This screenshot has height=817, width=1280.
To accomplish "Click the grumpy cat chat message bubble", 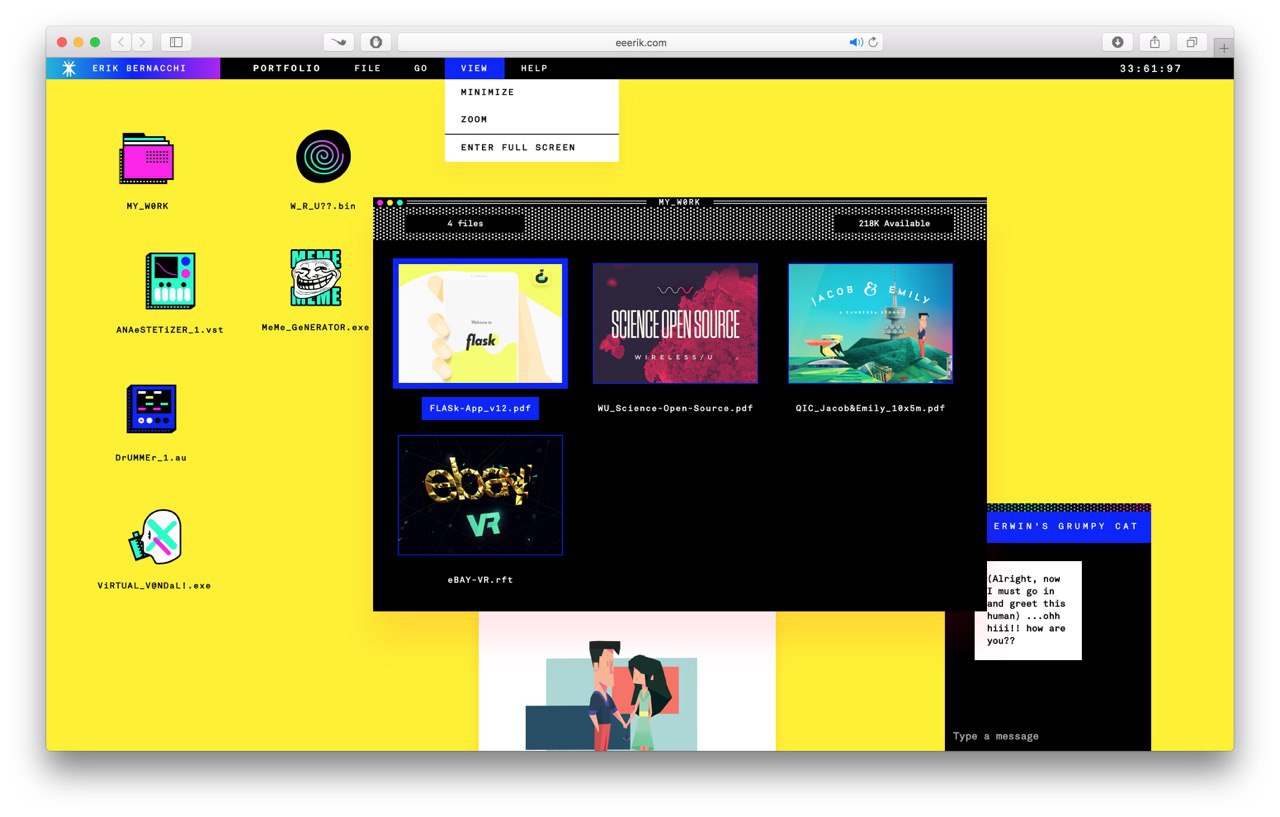I will pyautogui.click(x=1028, y=610).
